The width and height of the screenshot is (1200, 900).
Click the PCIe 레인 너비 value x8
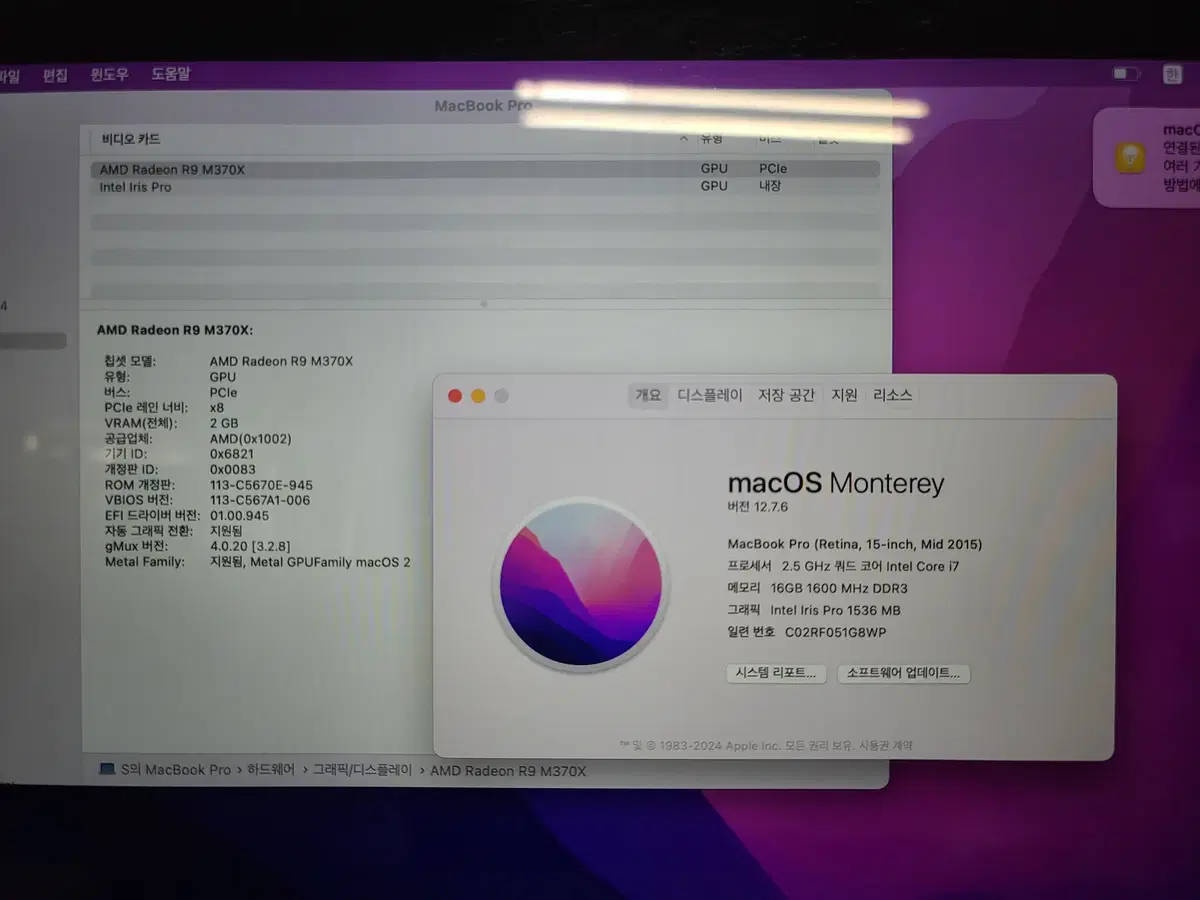coord(217,408)
